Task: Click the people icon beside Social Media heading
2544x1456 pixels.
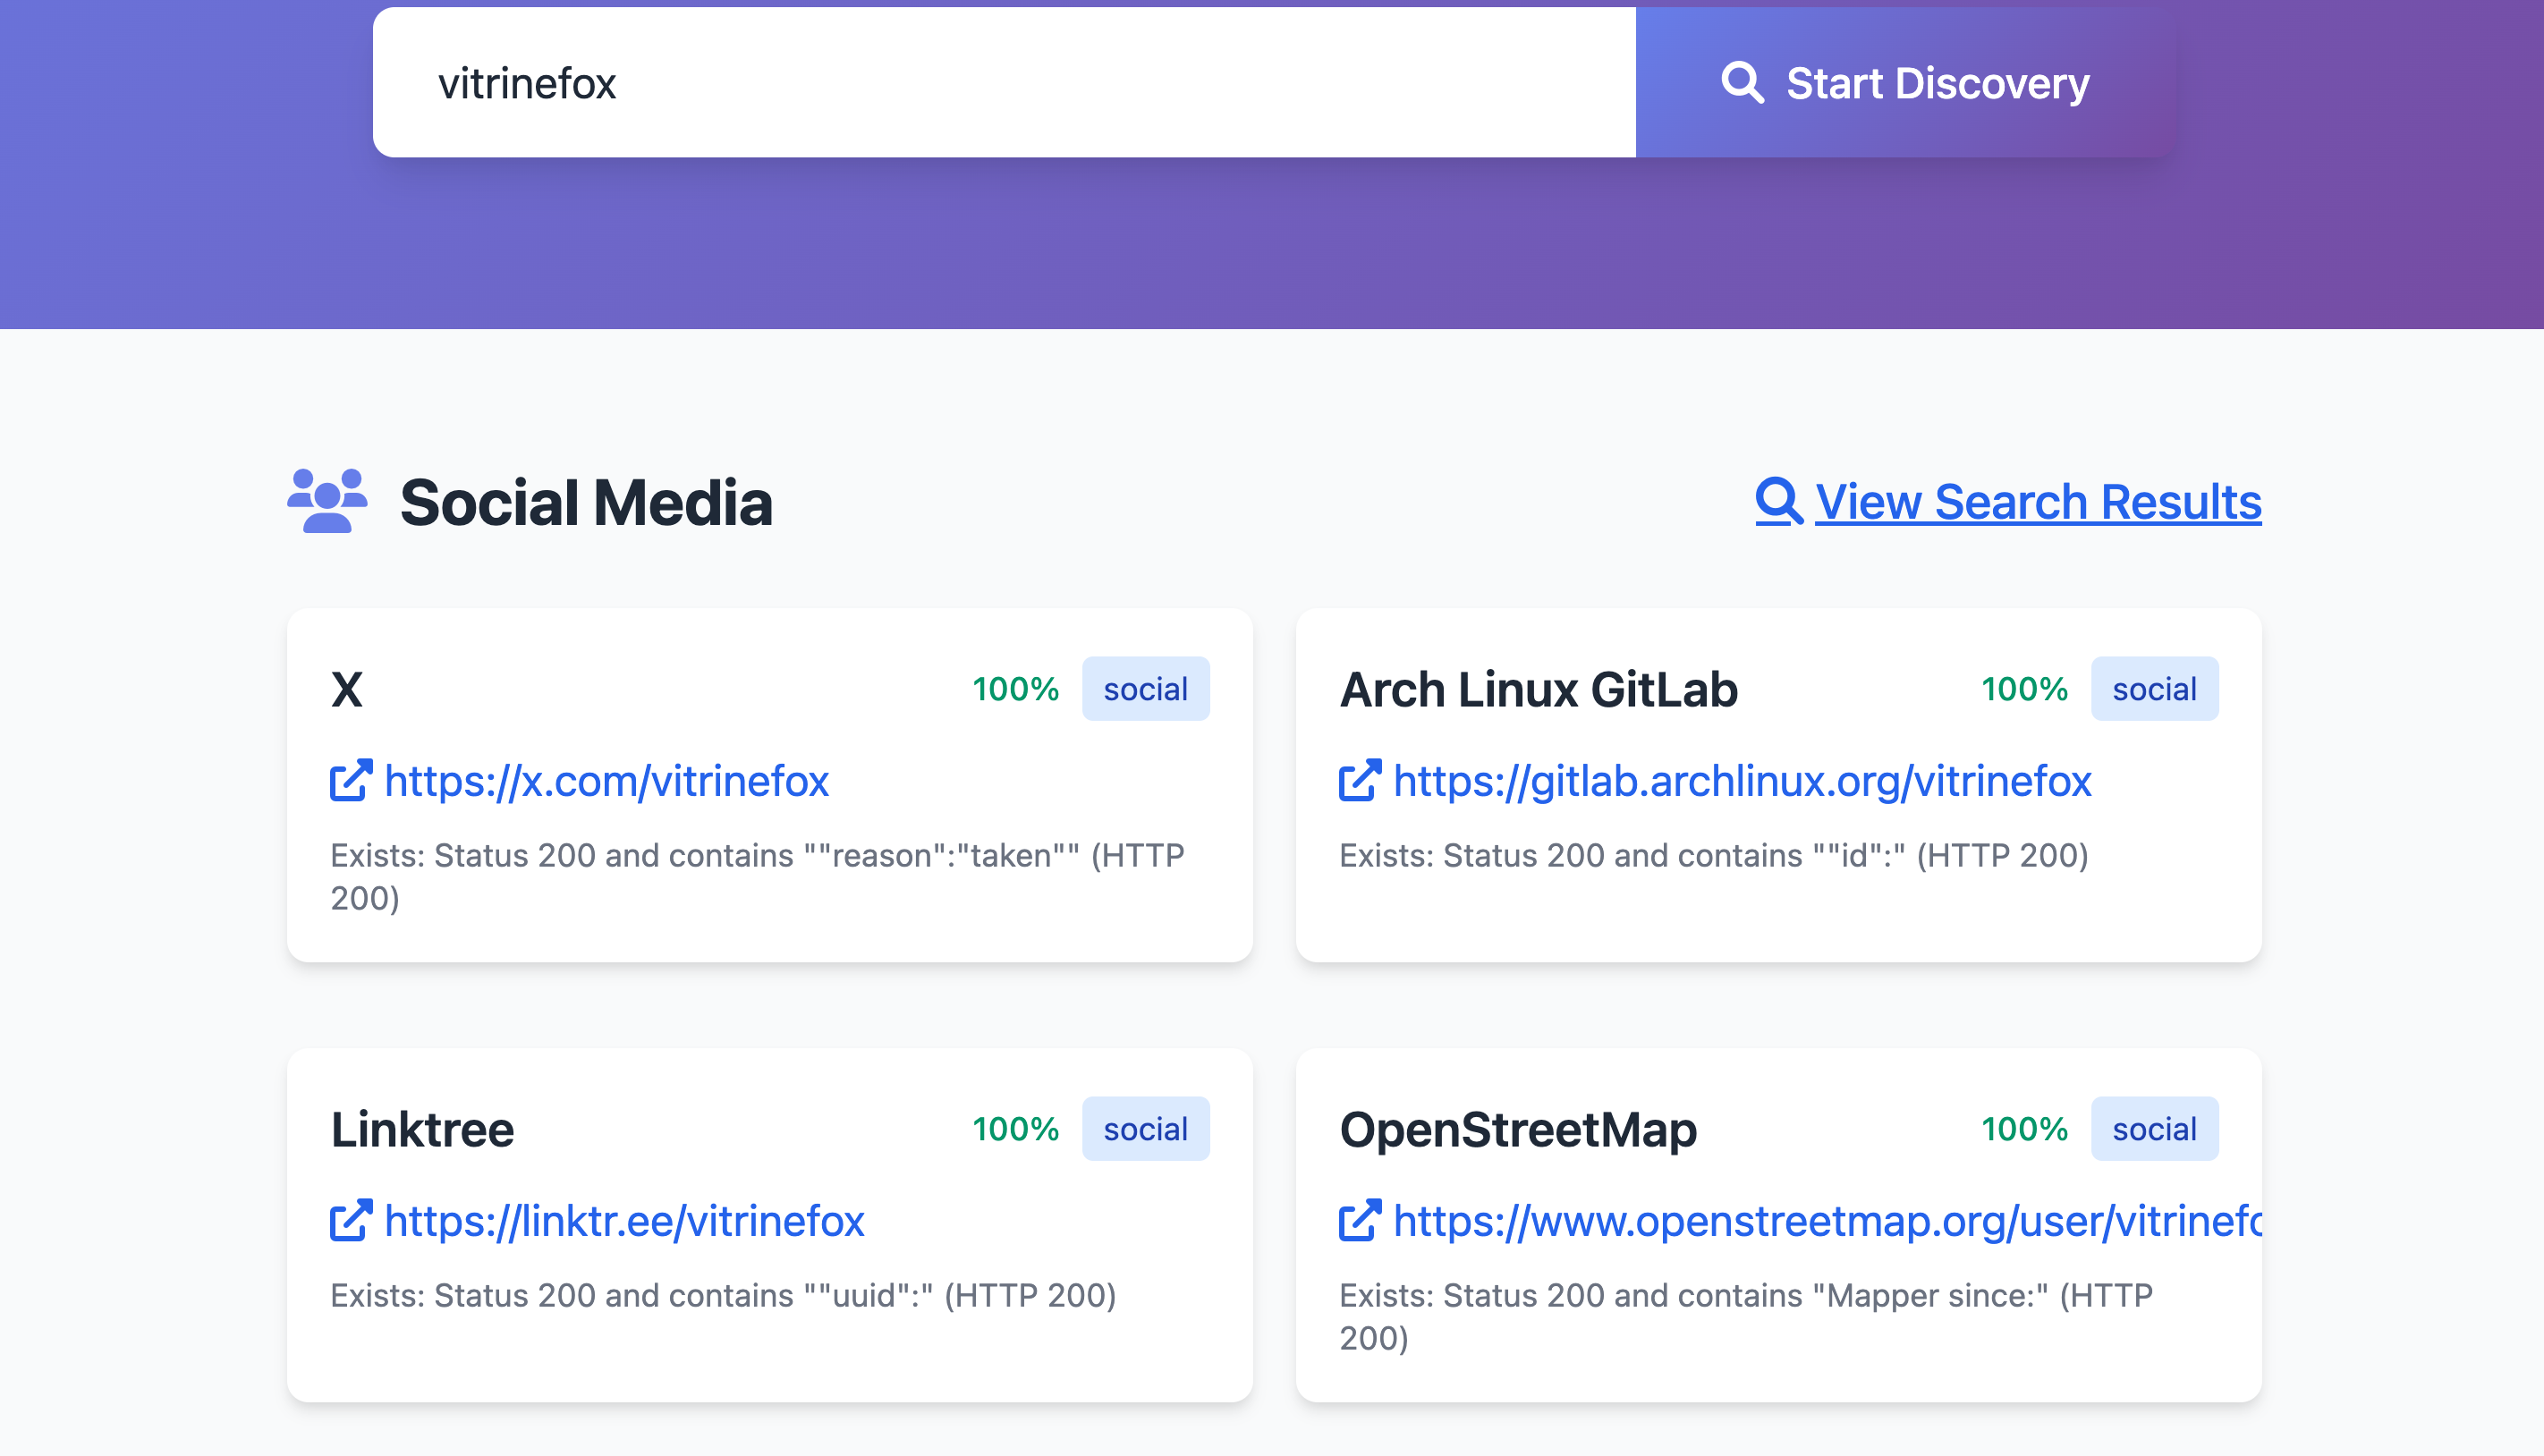Action: point(327,502)
